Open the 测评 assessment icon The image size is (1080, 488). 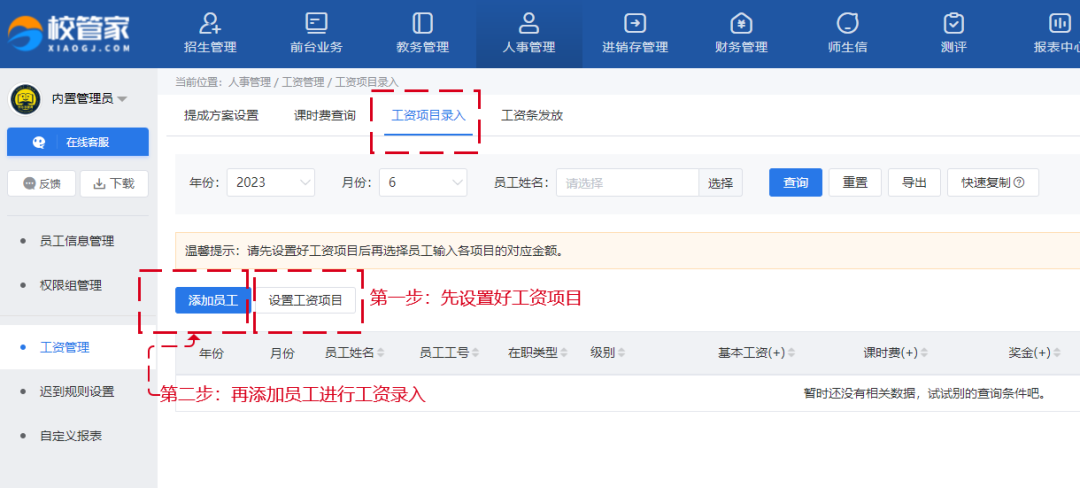pos(953,23)
